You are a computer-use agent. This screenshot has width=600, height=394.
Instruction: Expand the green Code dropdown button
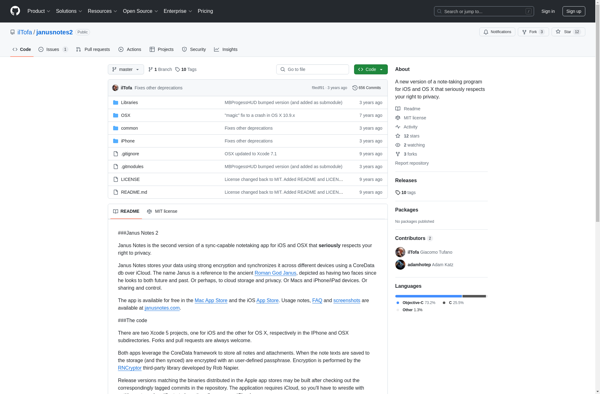[370, 69]
